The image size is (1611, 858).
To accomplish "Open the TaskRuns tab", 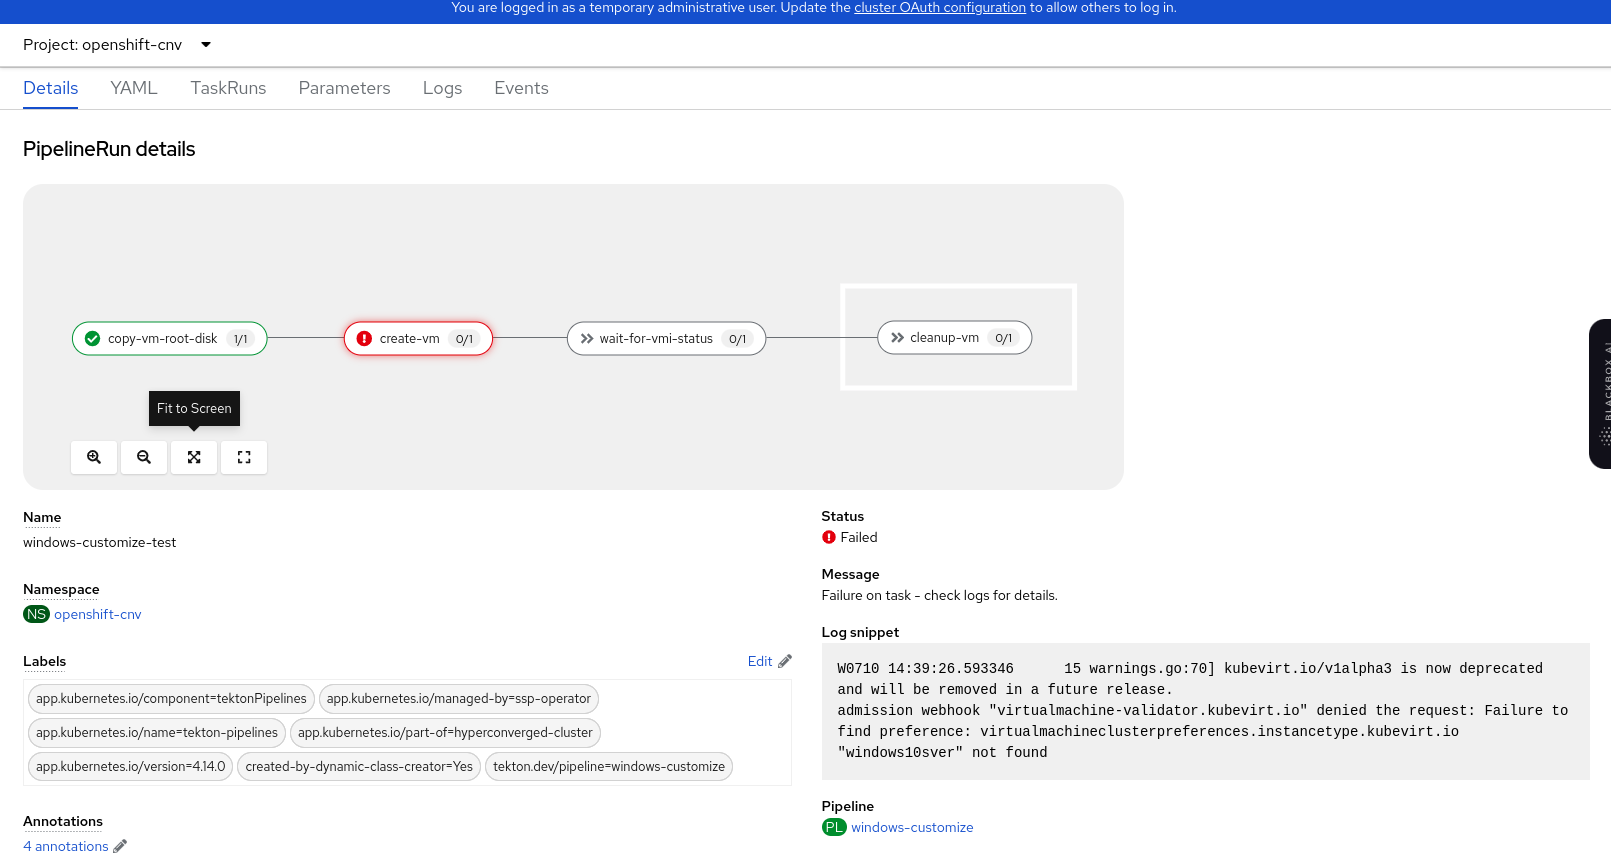I will click(x=228, y=88).
